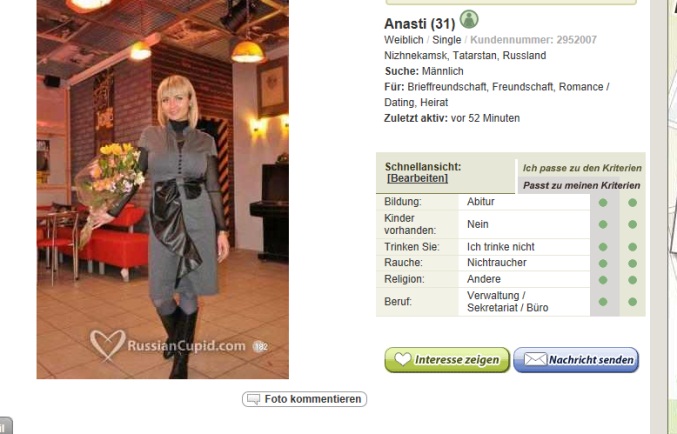Click the right green dot in the Rauche row
Image resolution: width=677 pixels, height=434 pixels.
pyautogui.click(x=633, y=263)
